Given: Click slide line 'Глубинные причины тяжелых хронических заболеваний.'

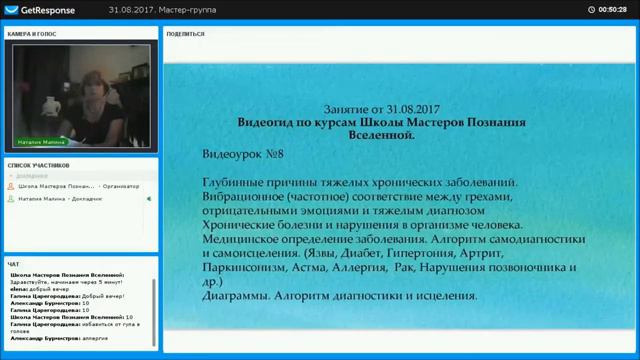Looking at the screenshot, I should (360, 182).
